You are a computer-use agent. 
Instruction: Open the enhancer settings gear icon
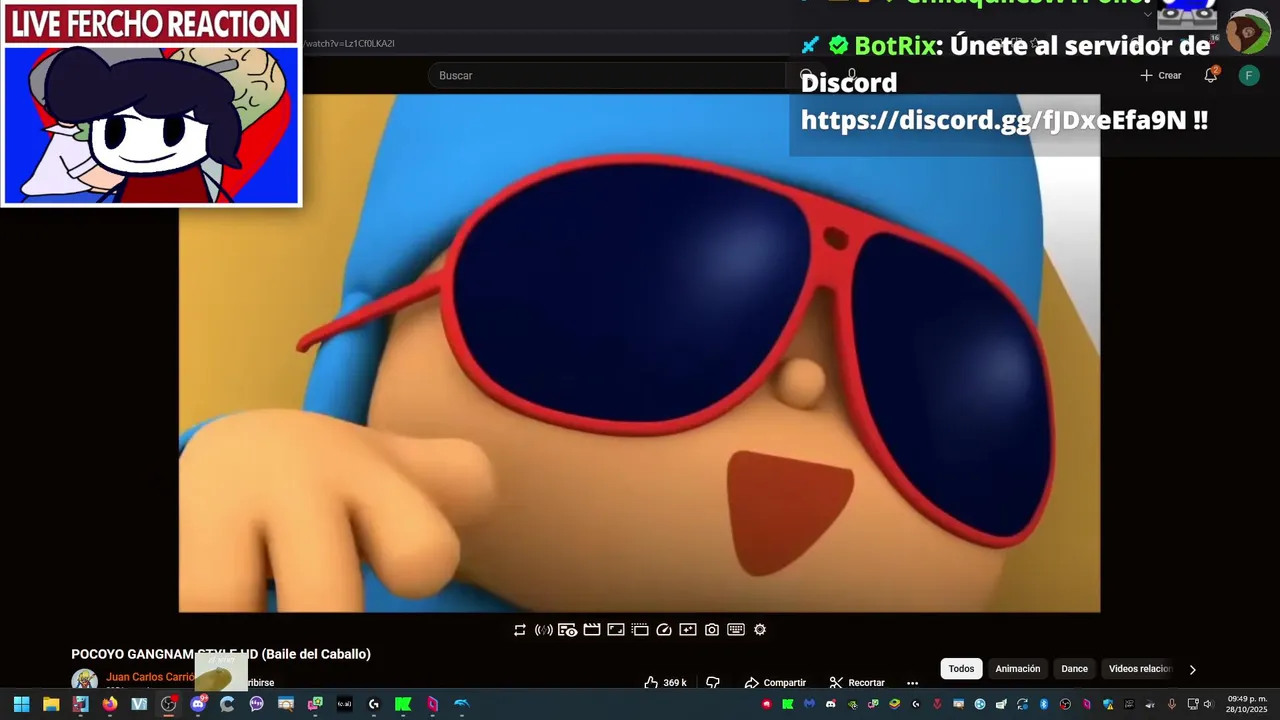point(760,630)
